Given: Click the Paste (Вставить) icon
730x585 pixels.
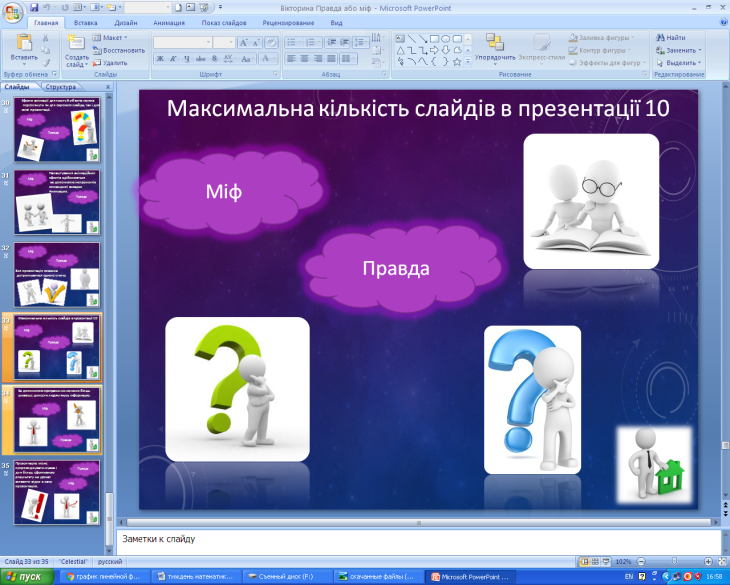Looking at the screenshot, I should click(x=23, y=43).
